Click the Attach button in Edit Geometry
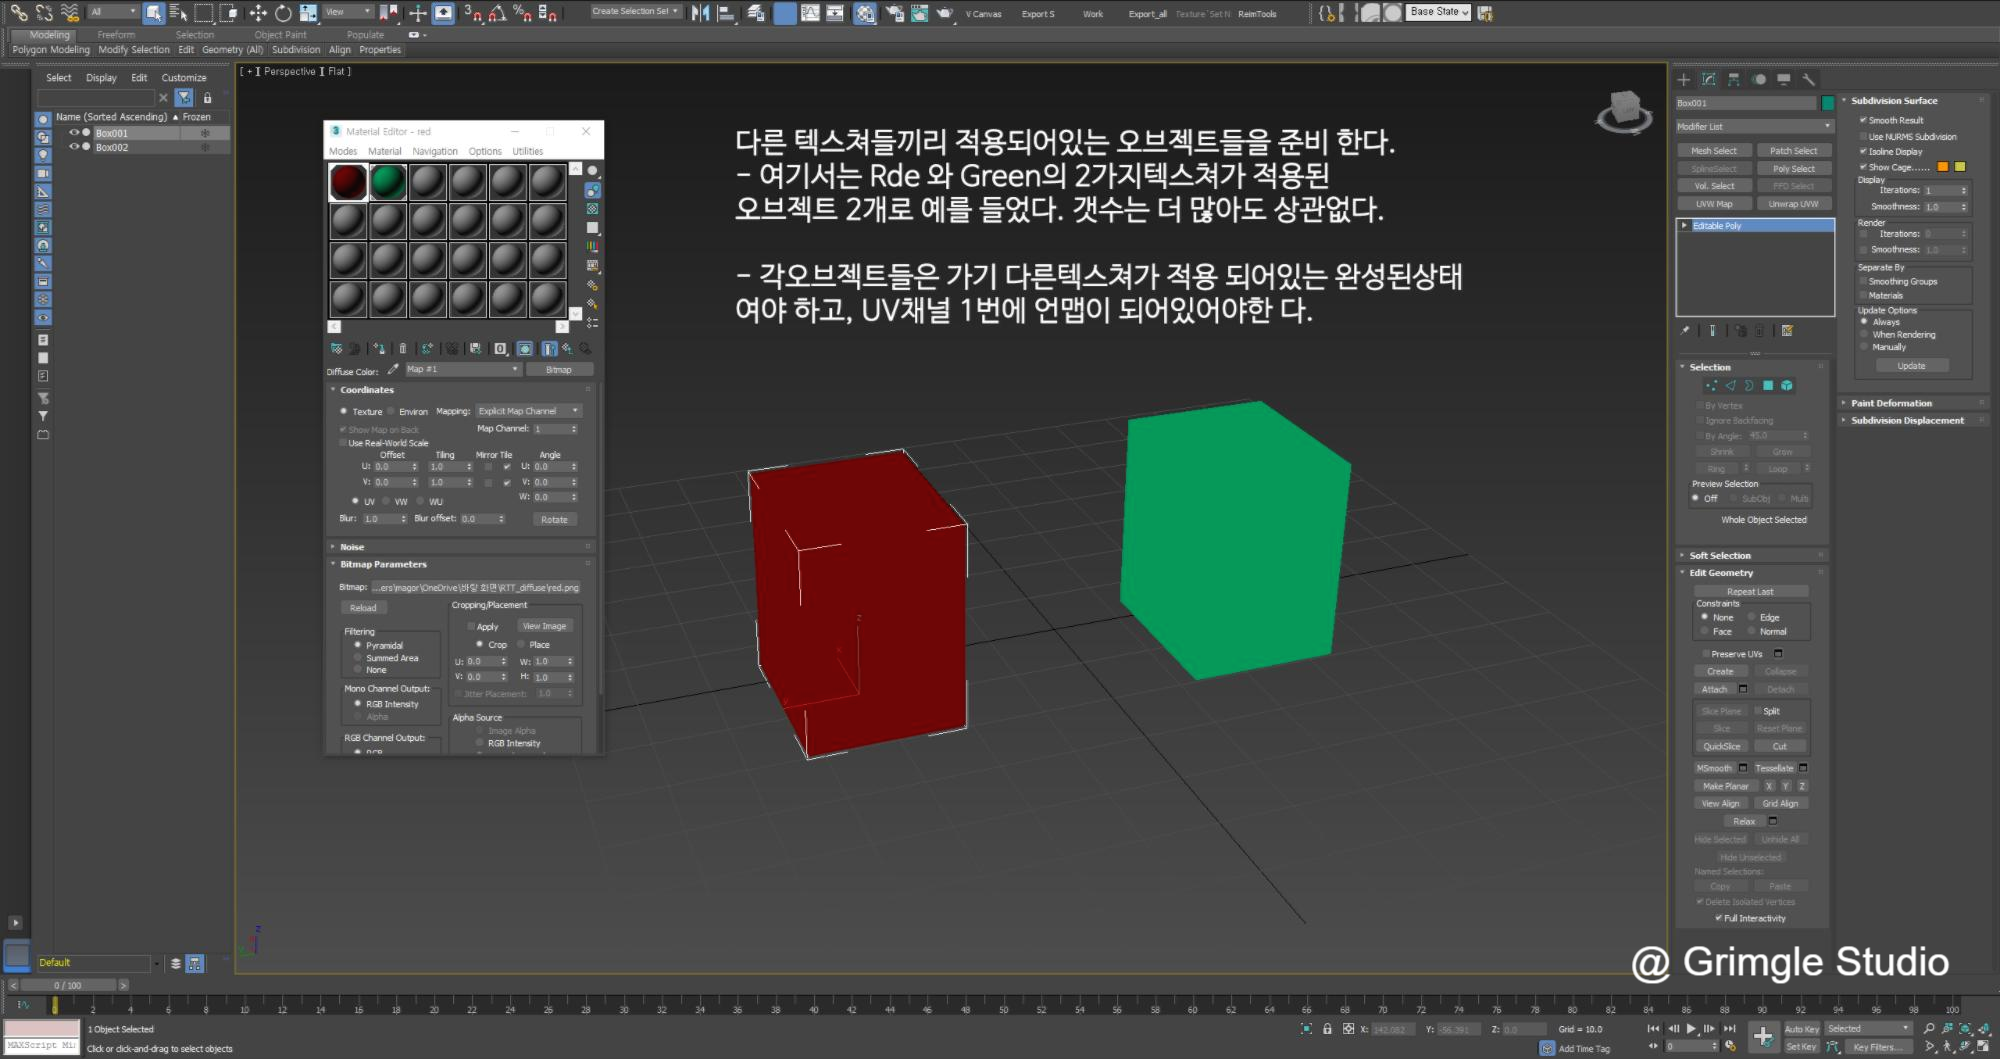This screenshot has width=2000, height=1059. pyautogui.click(x=1715, y=689)
